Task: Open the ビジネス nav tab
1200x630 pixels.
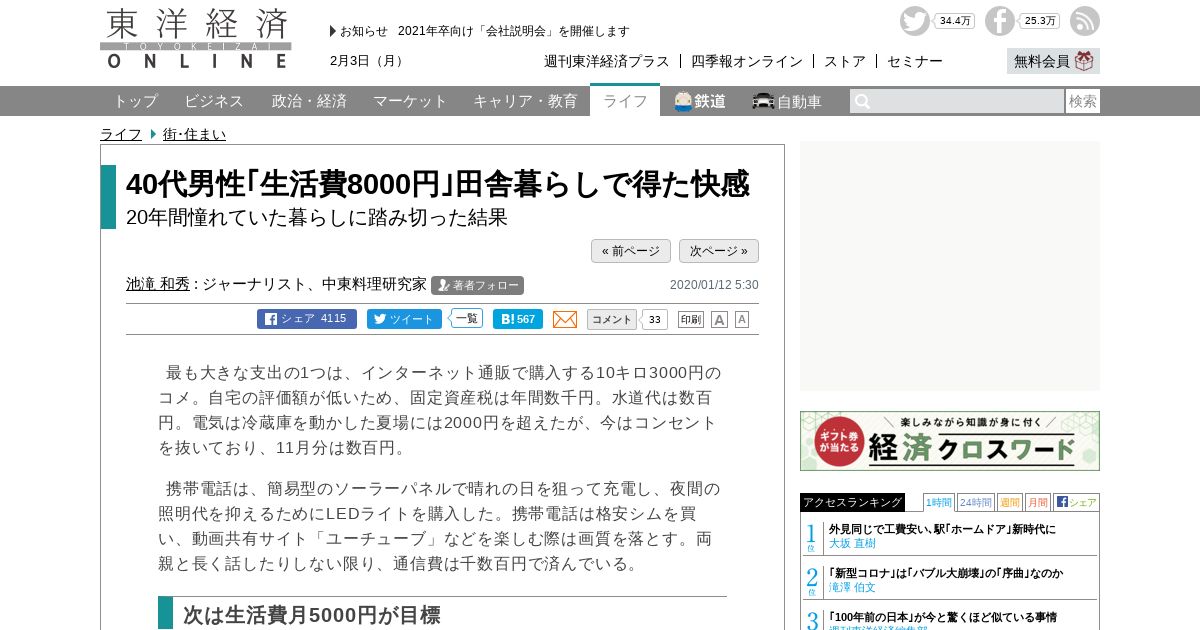Action: click(x=214, y=101)
